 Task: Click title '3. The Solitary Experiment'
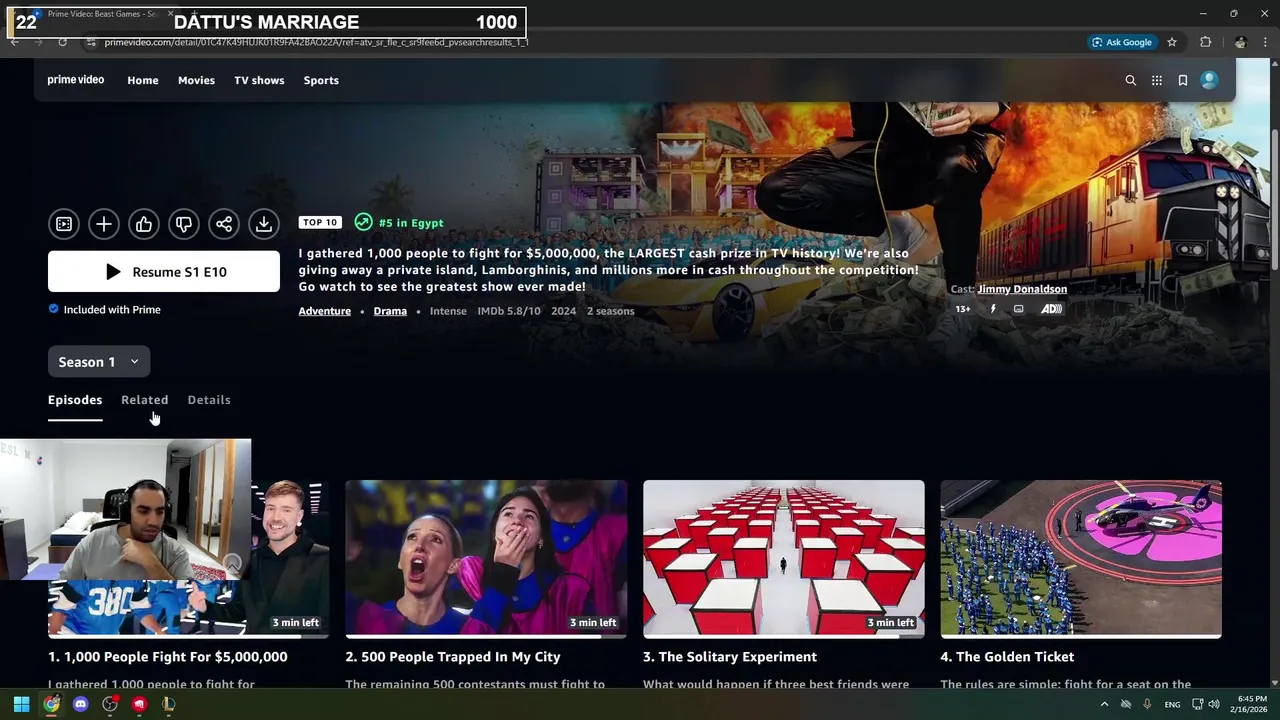730,657
